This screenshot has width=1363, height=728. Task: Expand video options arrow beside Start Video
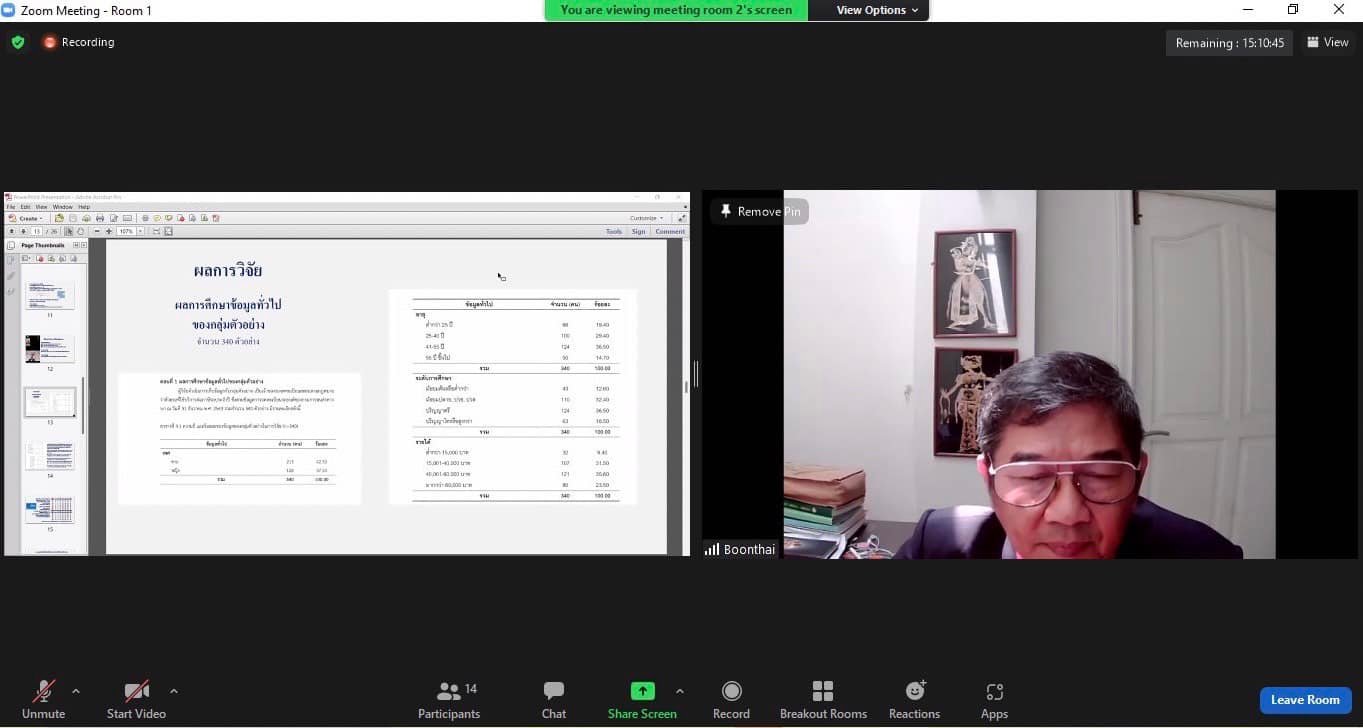coord(174,691)
